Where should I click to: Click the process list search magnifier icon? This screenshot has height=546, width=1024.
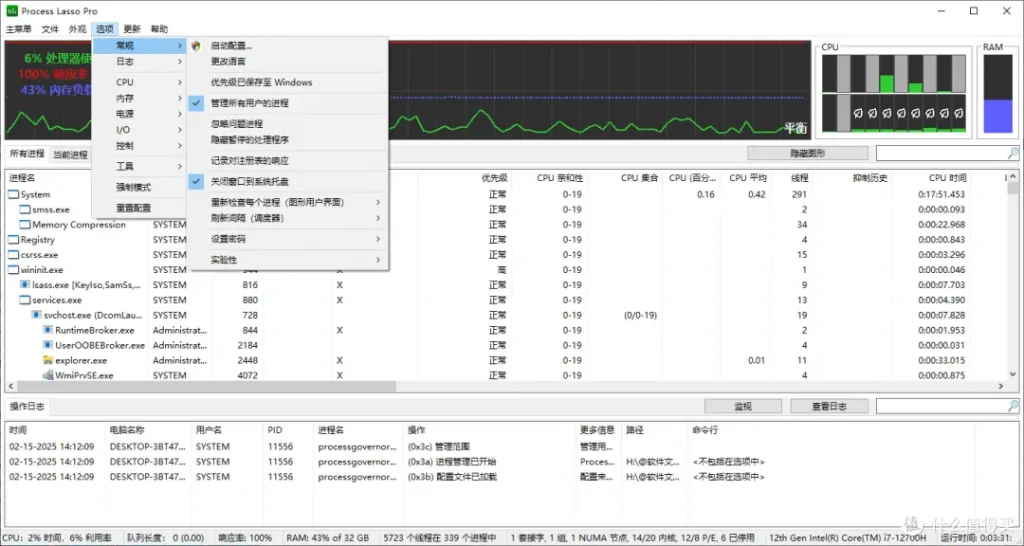point(1013,153)
